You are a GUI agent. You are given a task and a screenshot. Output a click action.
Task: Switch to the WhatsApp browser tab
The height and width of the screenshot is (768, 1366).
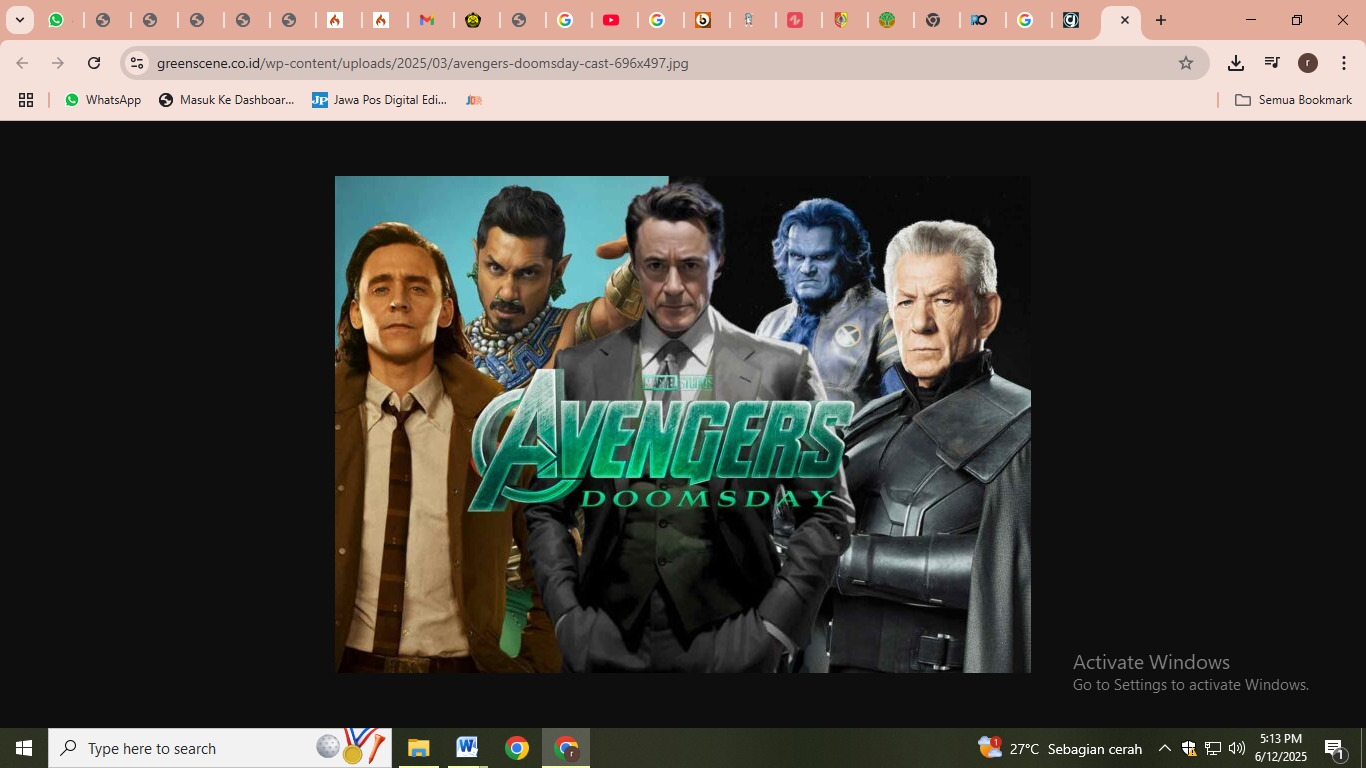[57, 20]
